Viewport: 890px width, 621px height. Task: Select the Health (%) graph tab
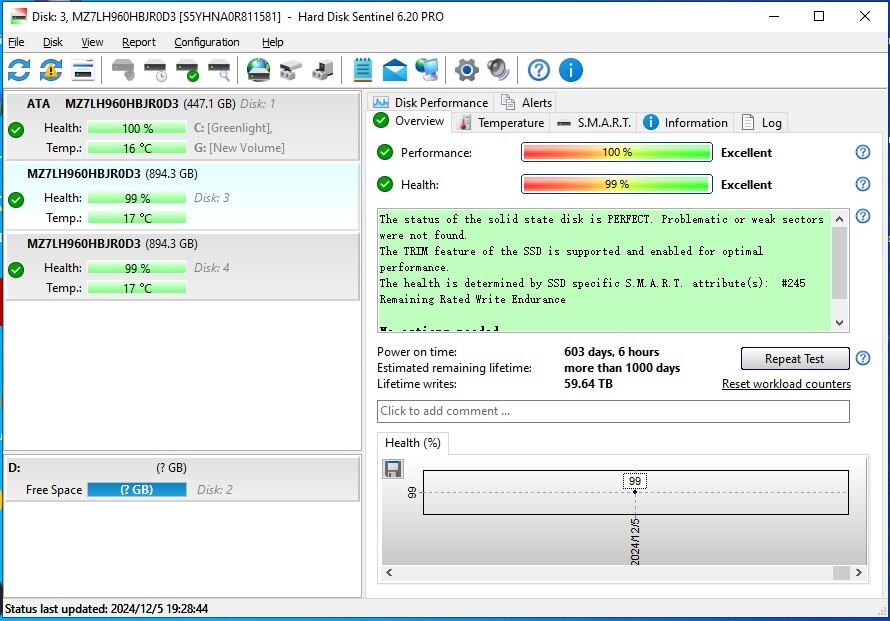413,443
